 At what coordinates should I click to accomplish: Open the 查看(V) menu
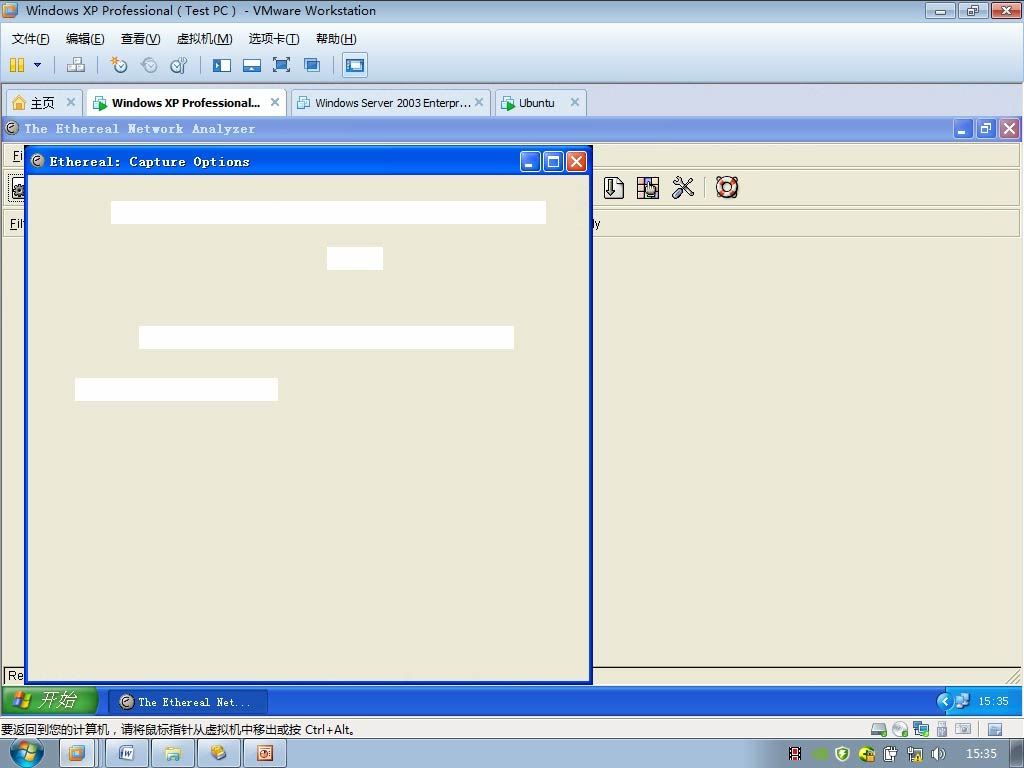[x=140, y=39]
